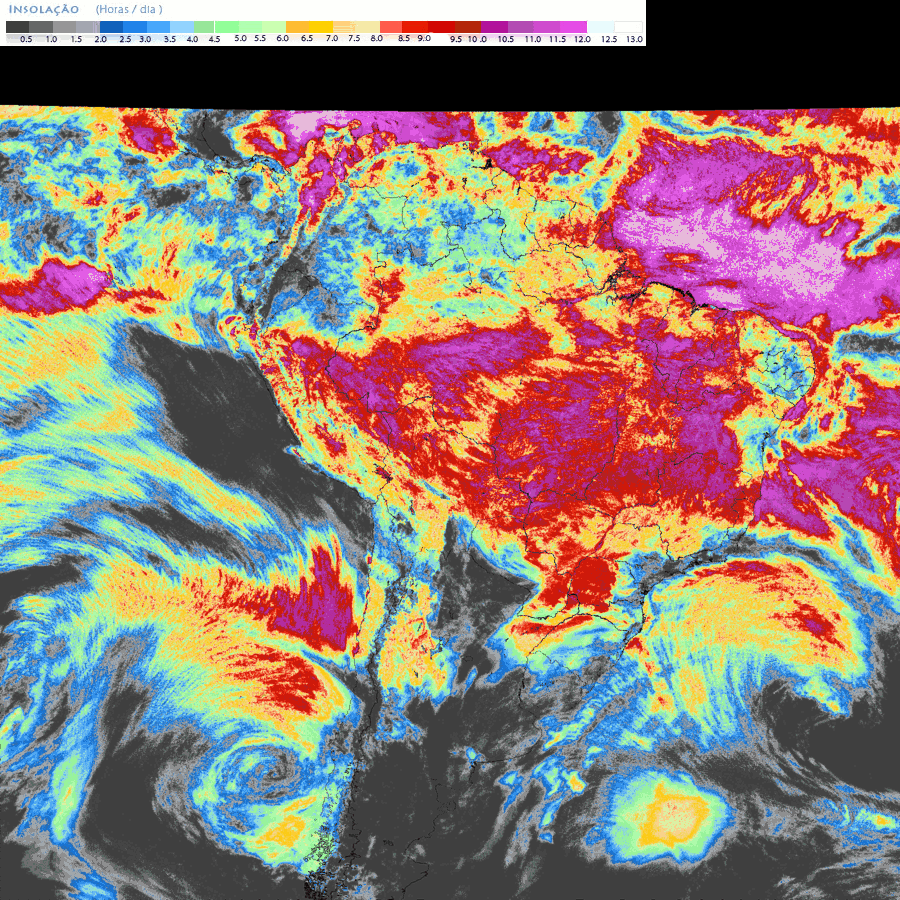Click the orange legend swatch

[297, 27]
